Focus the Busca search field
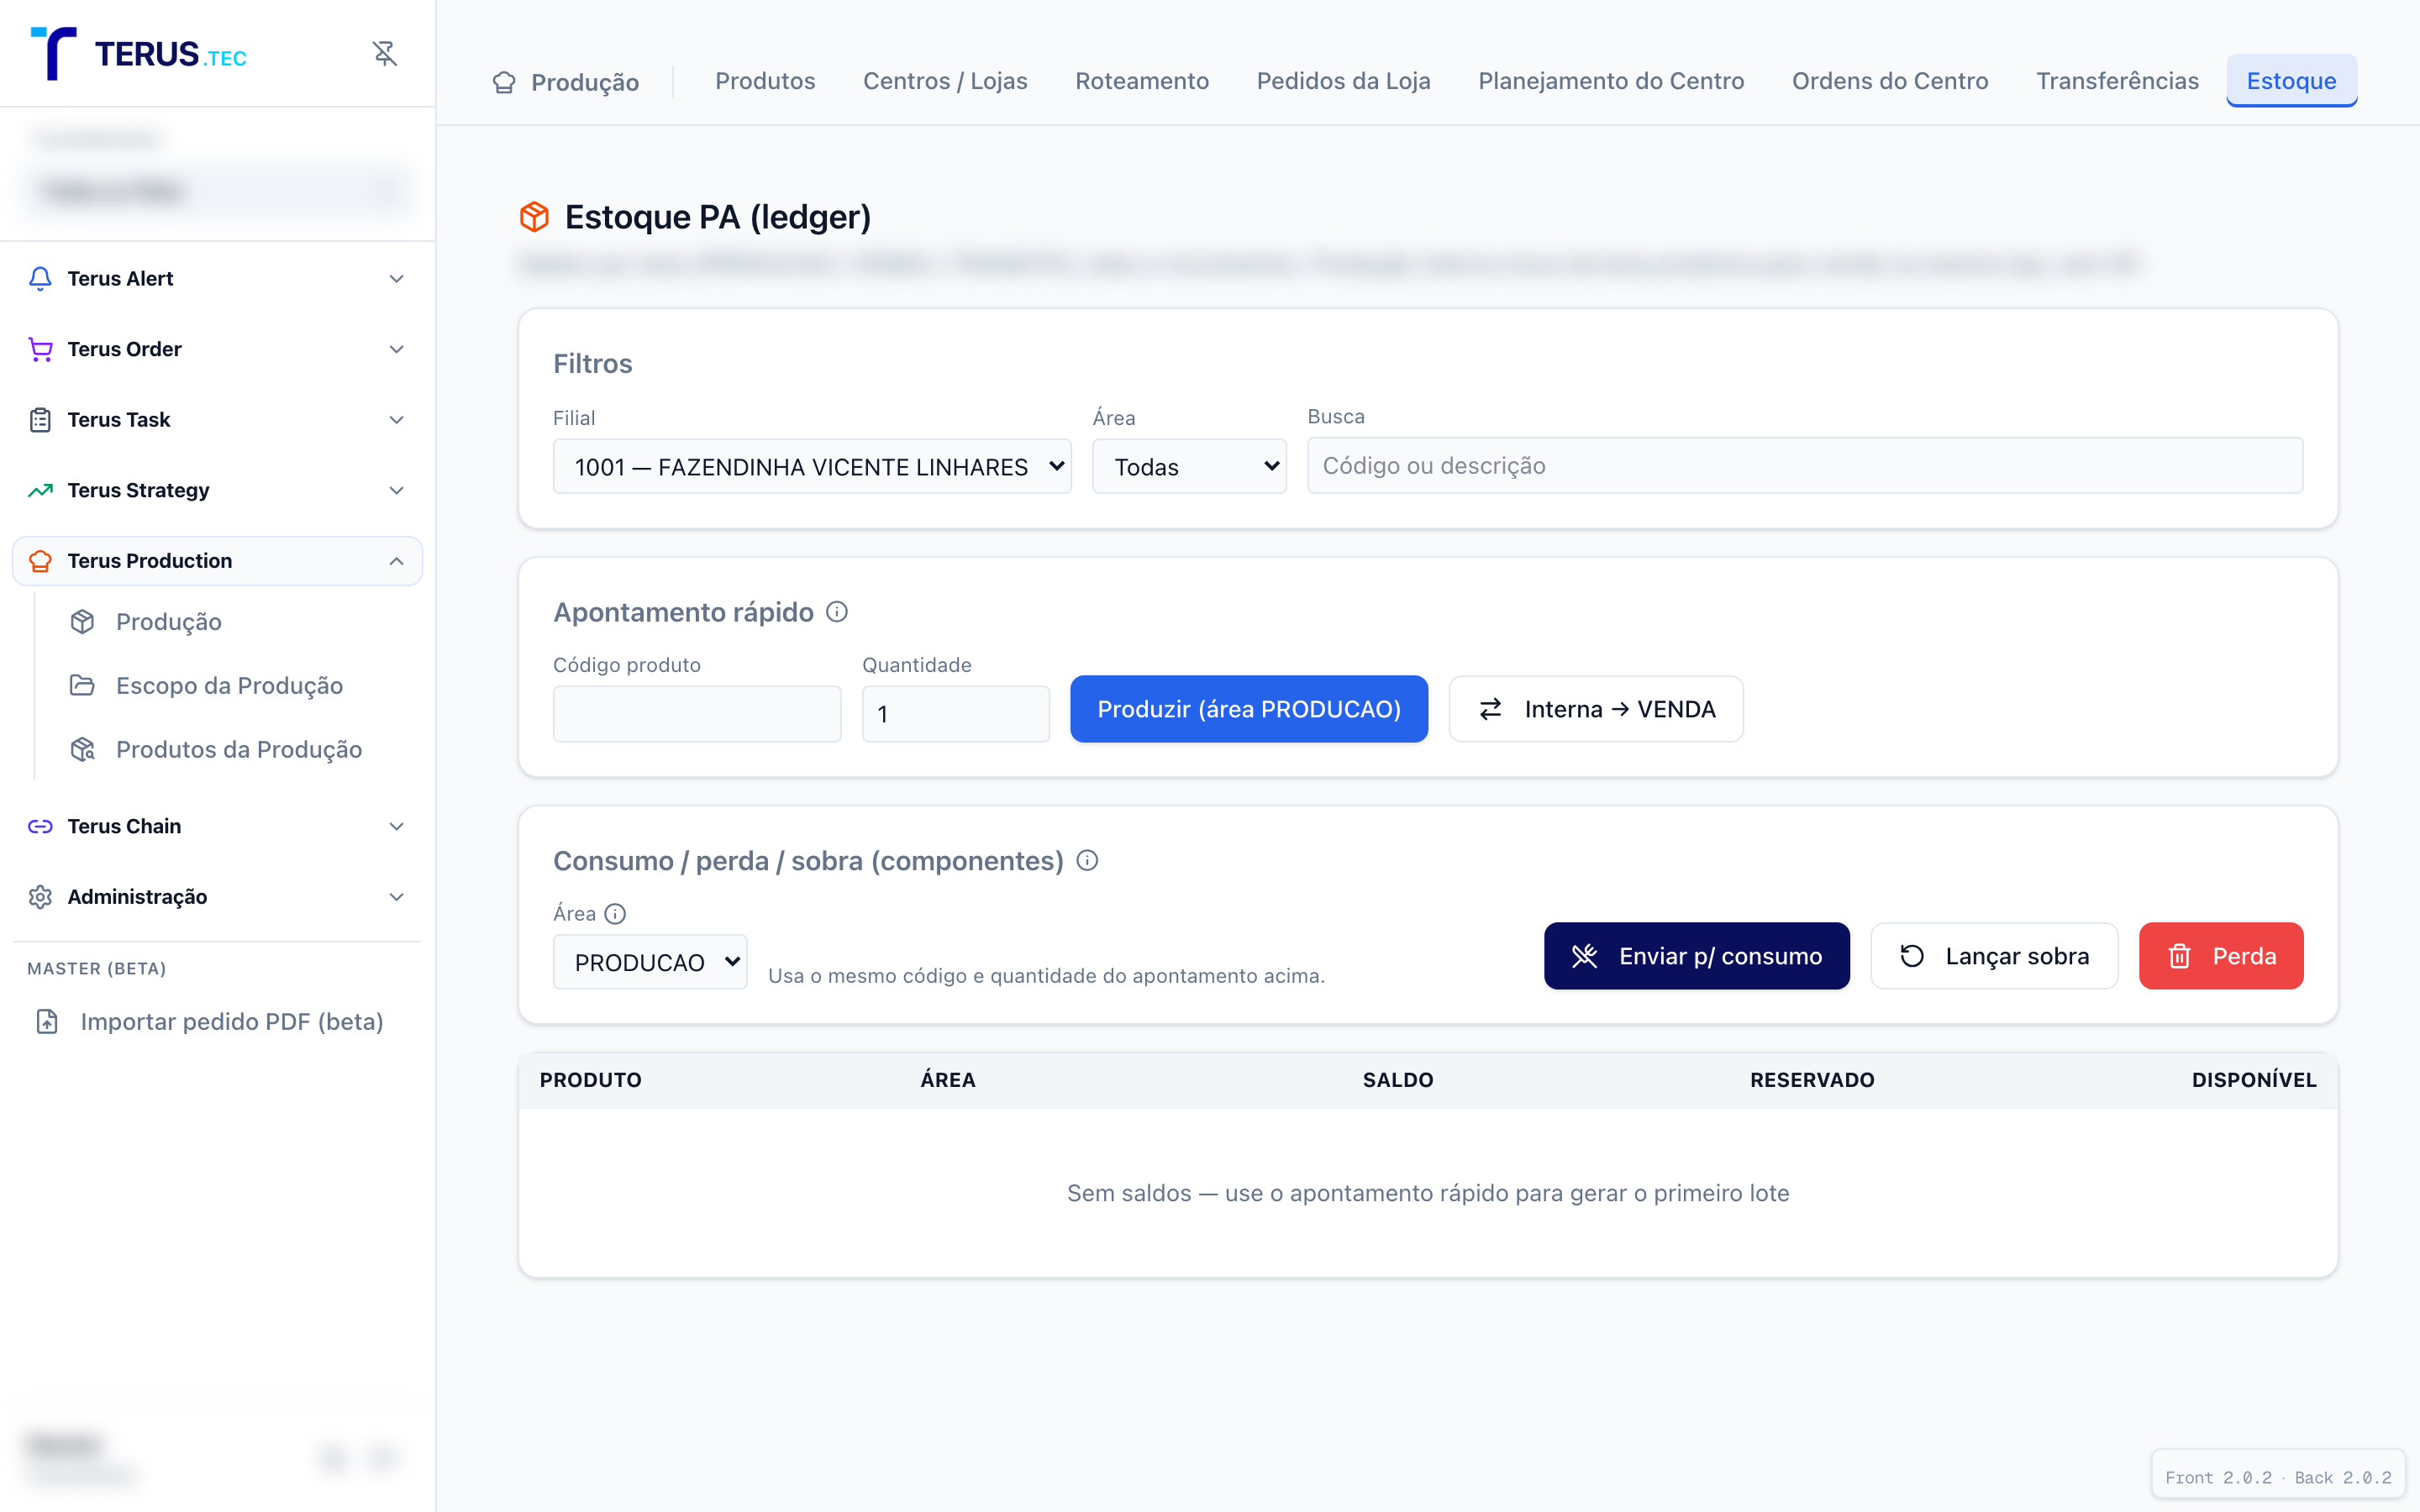The height and width of the screenshot is (1512, 2420). tap(1805, 466)
